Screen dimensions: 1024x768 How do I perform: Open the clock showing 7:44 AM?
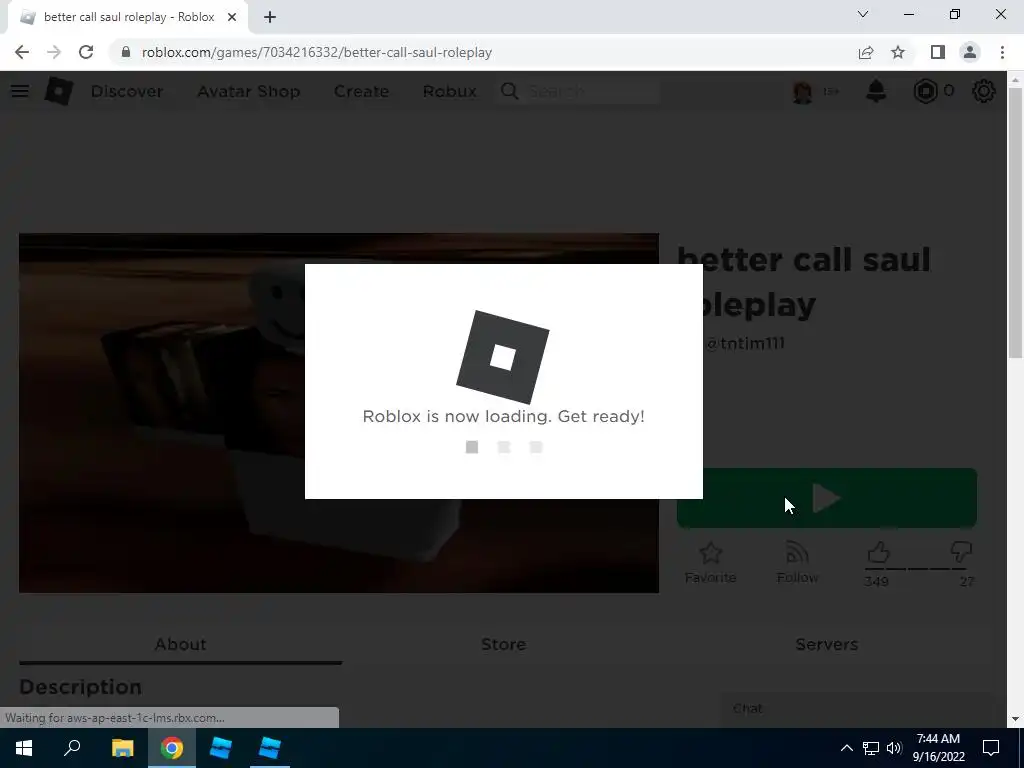tap(938, 748)
